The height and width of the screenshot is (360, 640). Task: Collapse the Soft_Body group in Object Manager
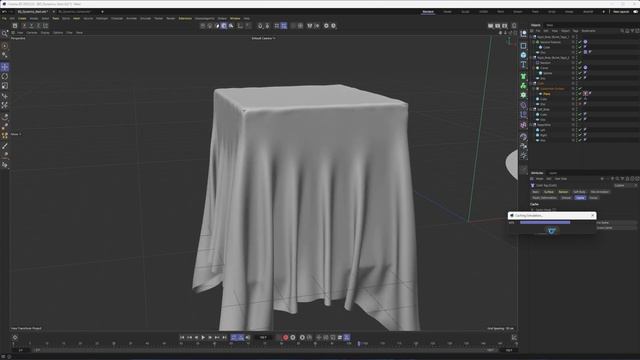coord(531,109)
